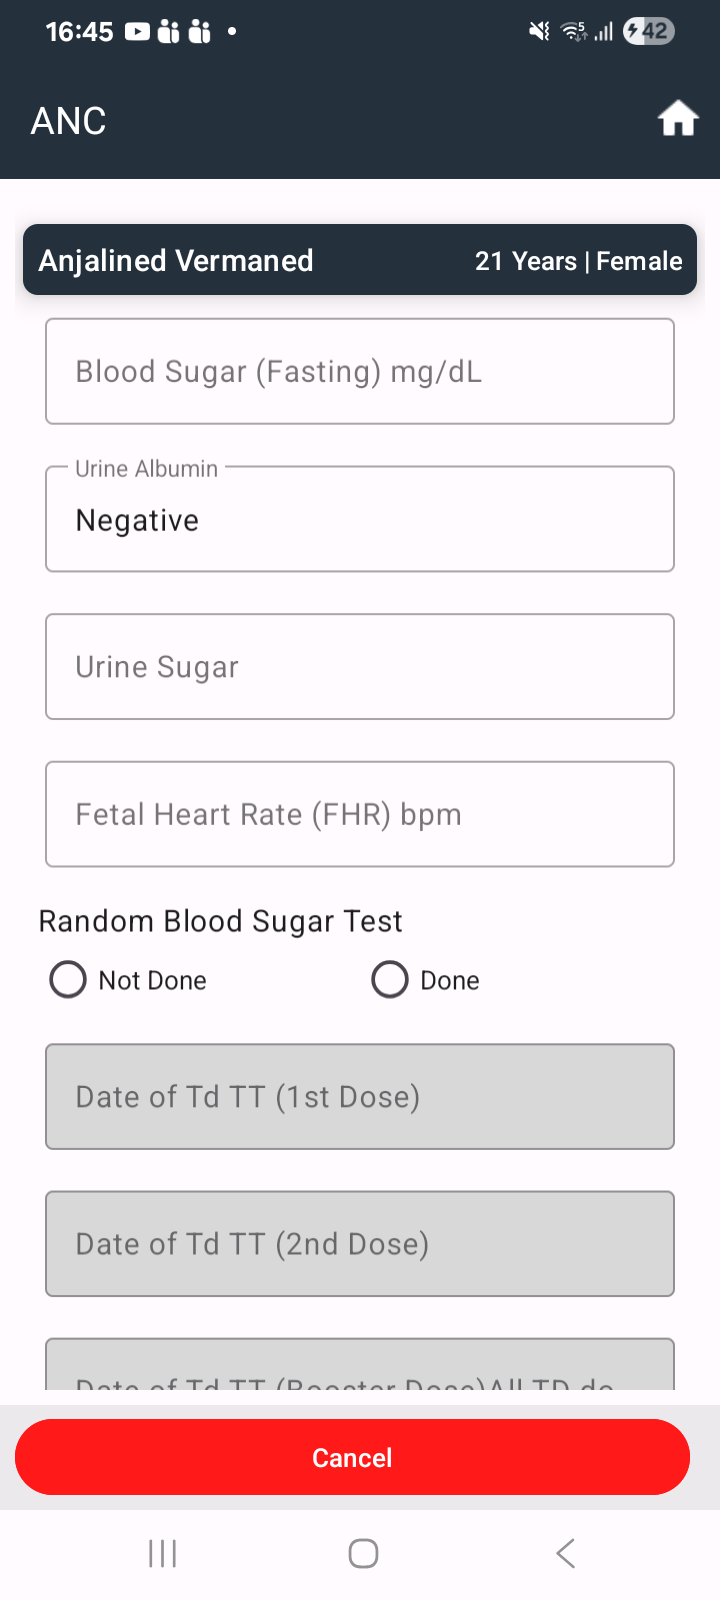
Task: Tap the battery indicator icon
Action: point(649,31)
